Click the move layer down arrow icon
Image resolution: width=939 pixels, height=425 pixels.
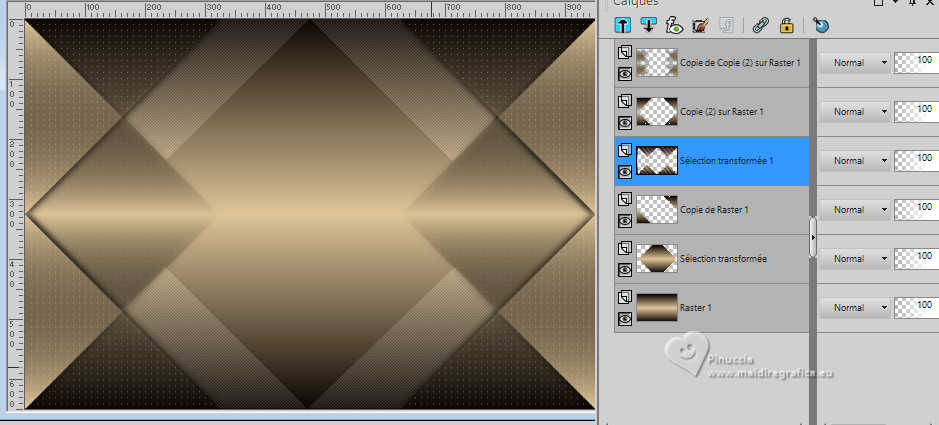click(x=649, y=26)
